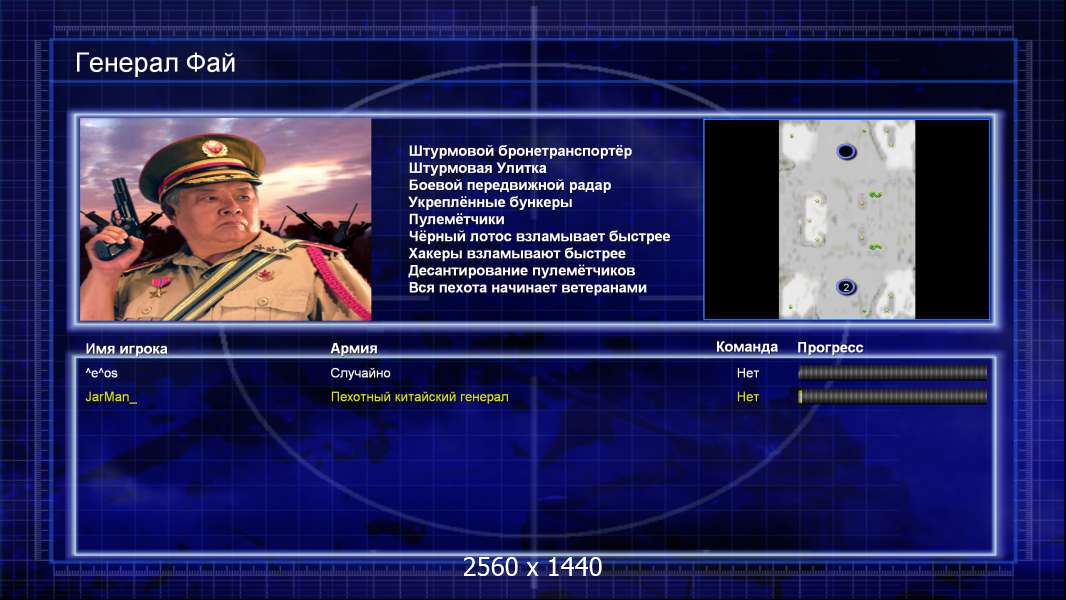Click the "Армия" column header
The image size is (1066, 600).
click(354, 348)
